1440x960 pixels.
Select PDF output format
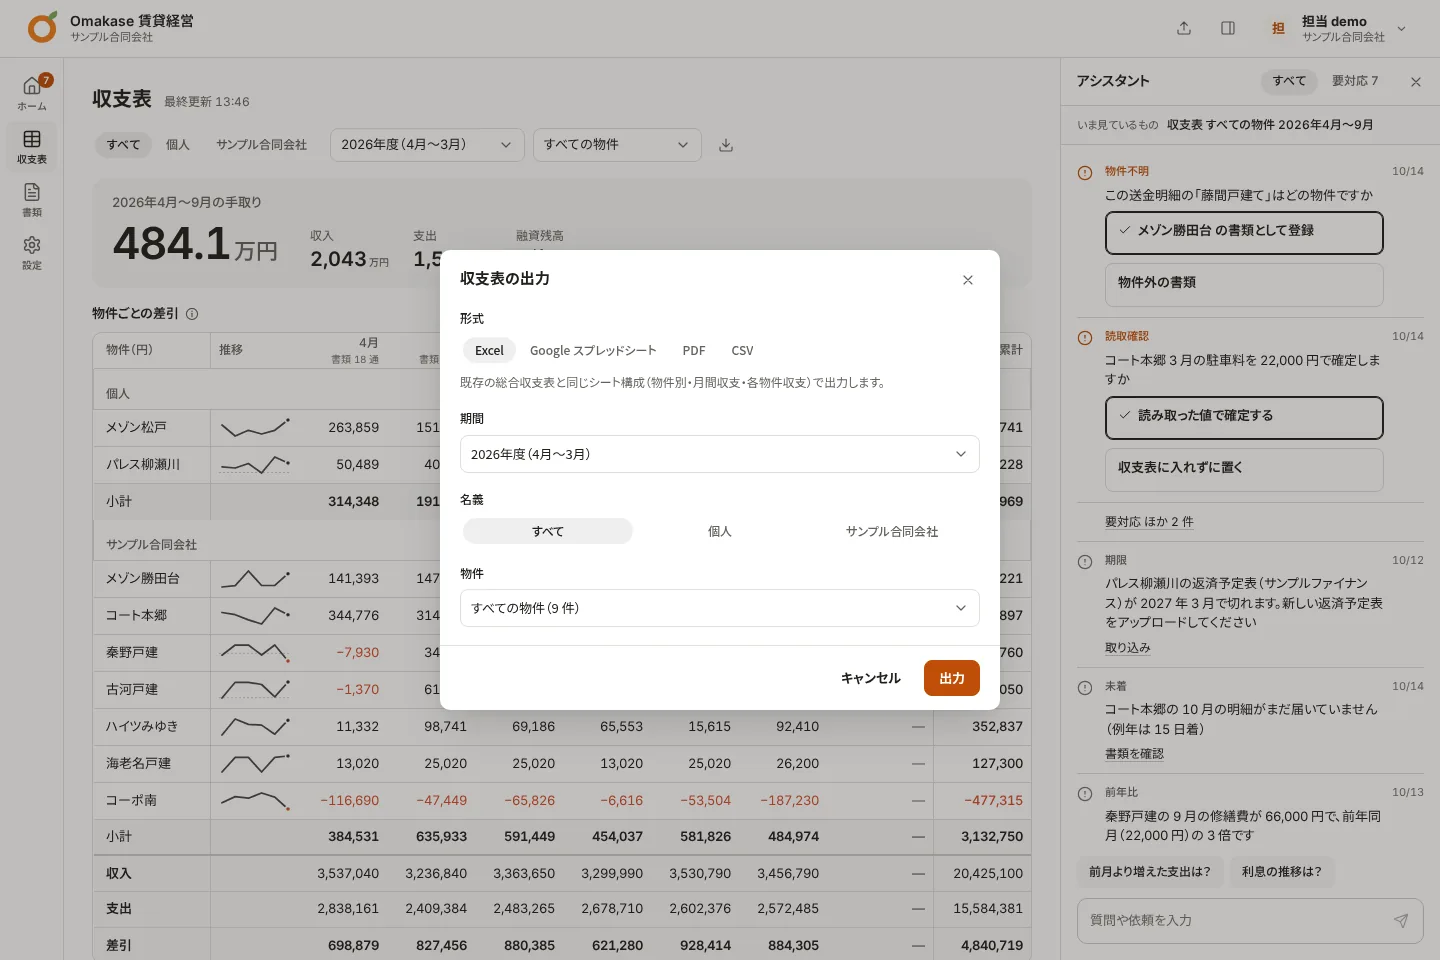[x=694, y=350]
